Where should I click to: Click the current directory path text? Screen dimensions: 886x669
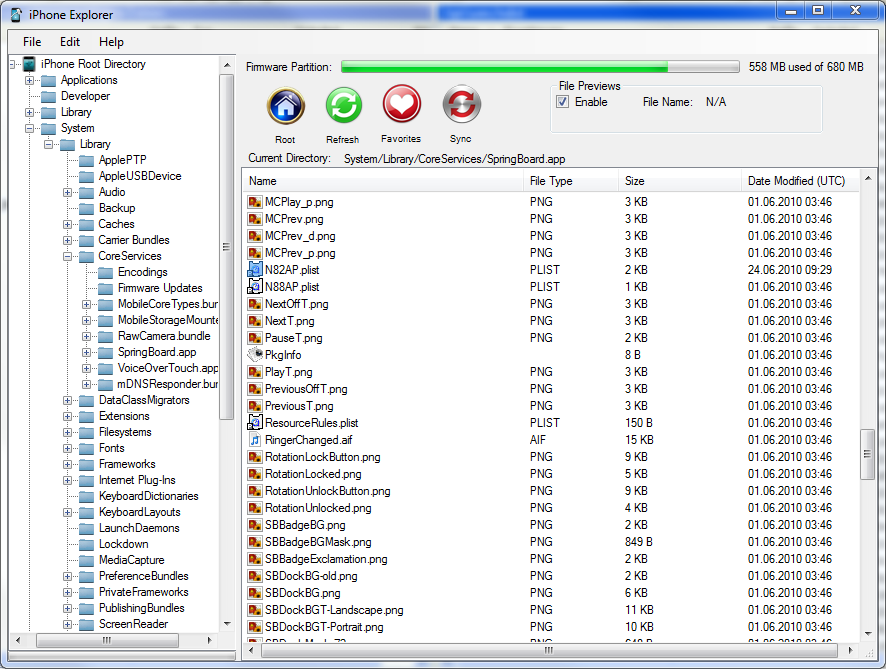click(455, 159)
